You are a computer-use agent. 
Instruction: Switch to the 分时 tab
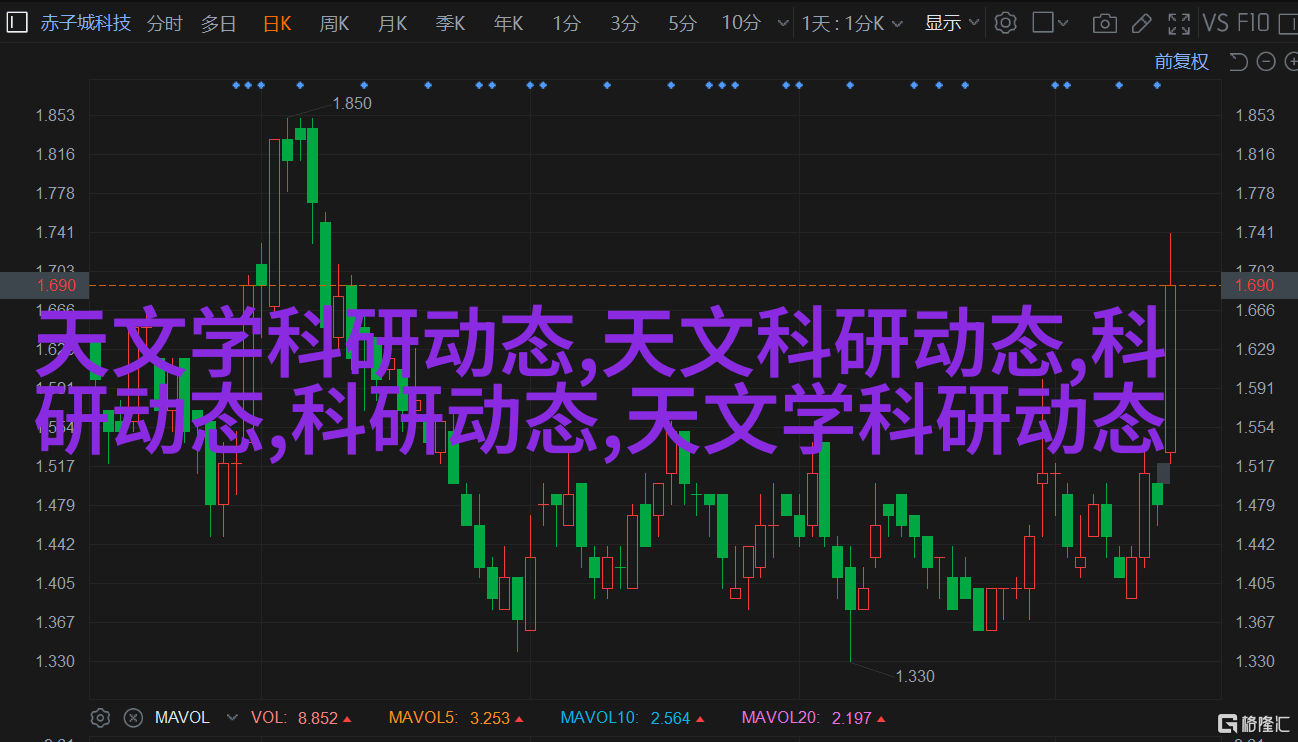[165, 23]
